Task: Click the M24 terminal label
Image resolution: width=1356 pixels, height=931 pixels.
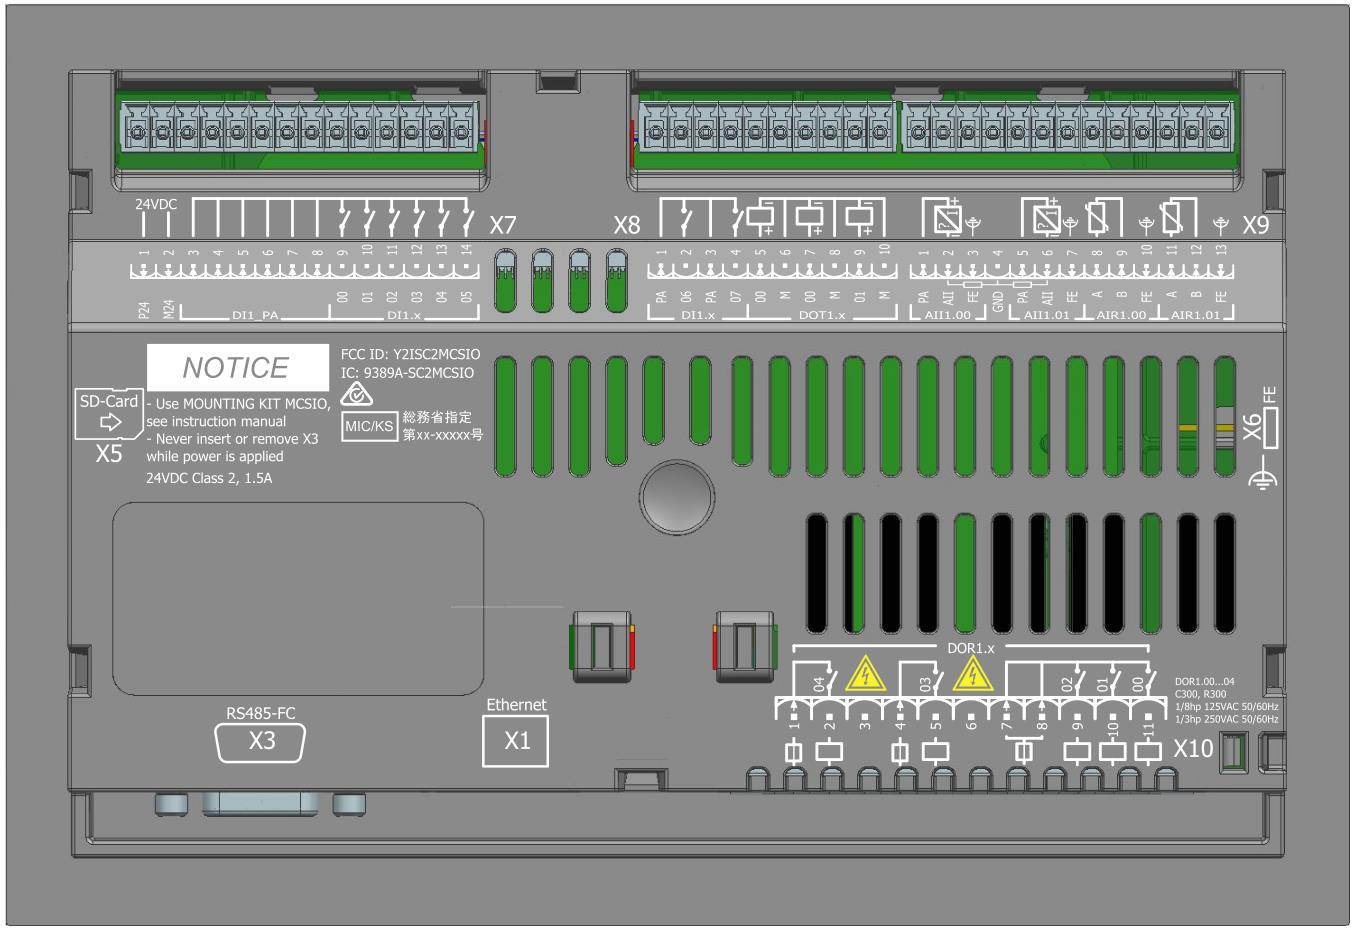Action: click(168, 310)
